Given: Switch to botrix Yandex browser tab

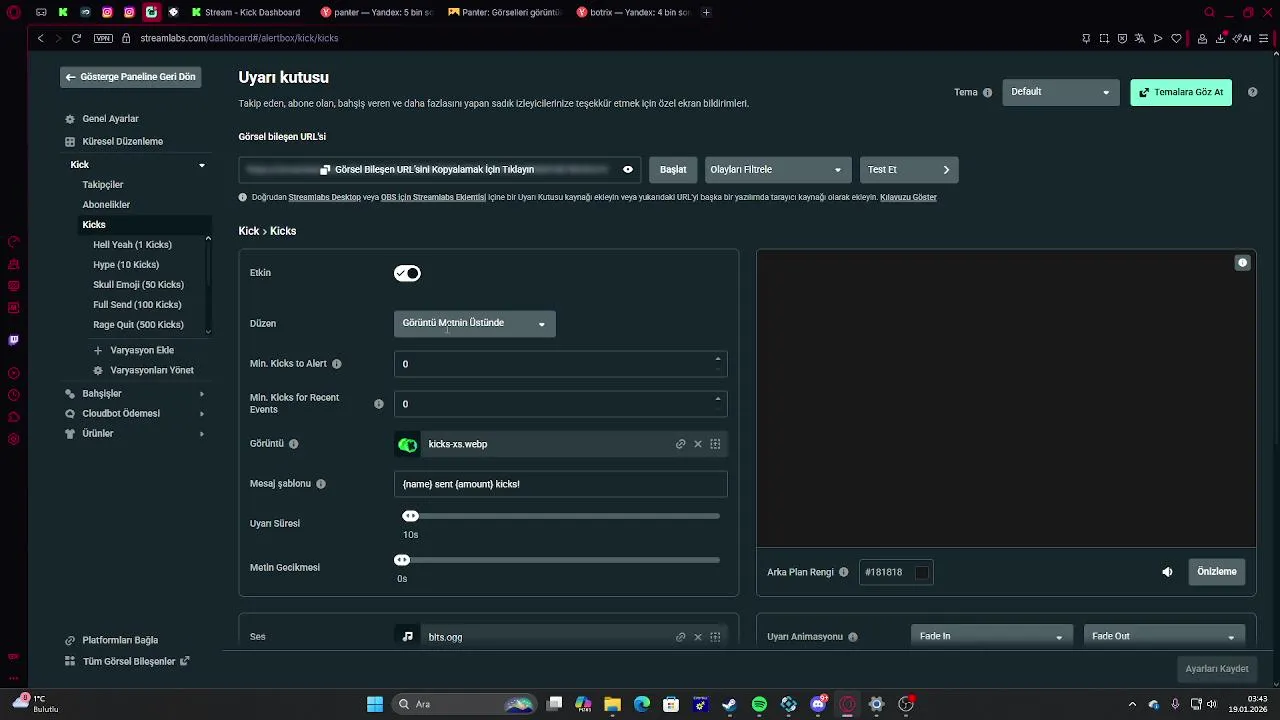Looking at the screenshot, I should tap(633, 12).
